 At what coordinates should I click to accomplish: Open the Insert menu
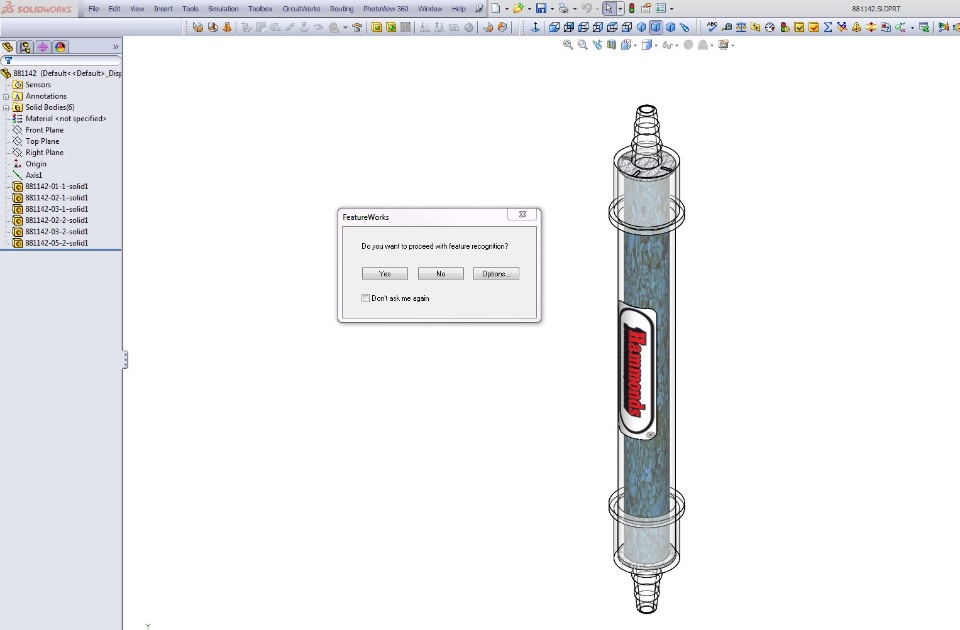click(163, 9)
